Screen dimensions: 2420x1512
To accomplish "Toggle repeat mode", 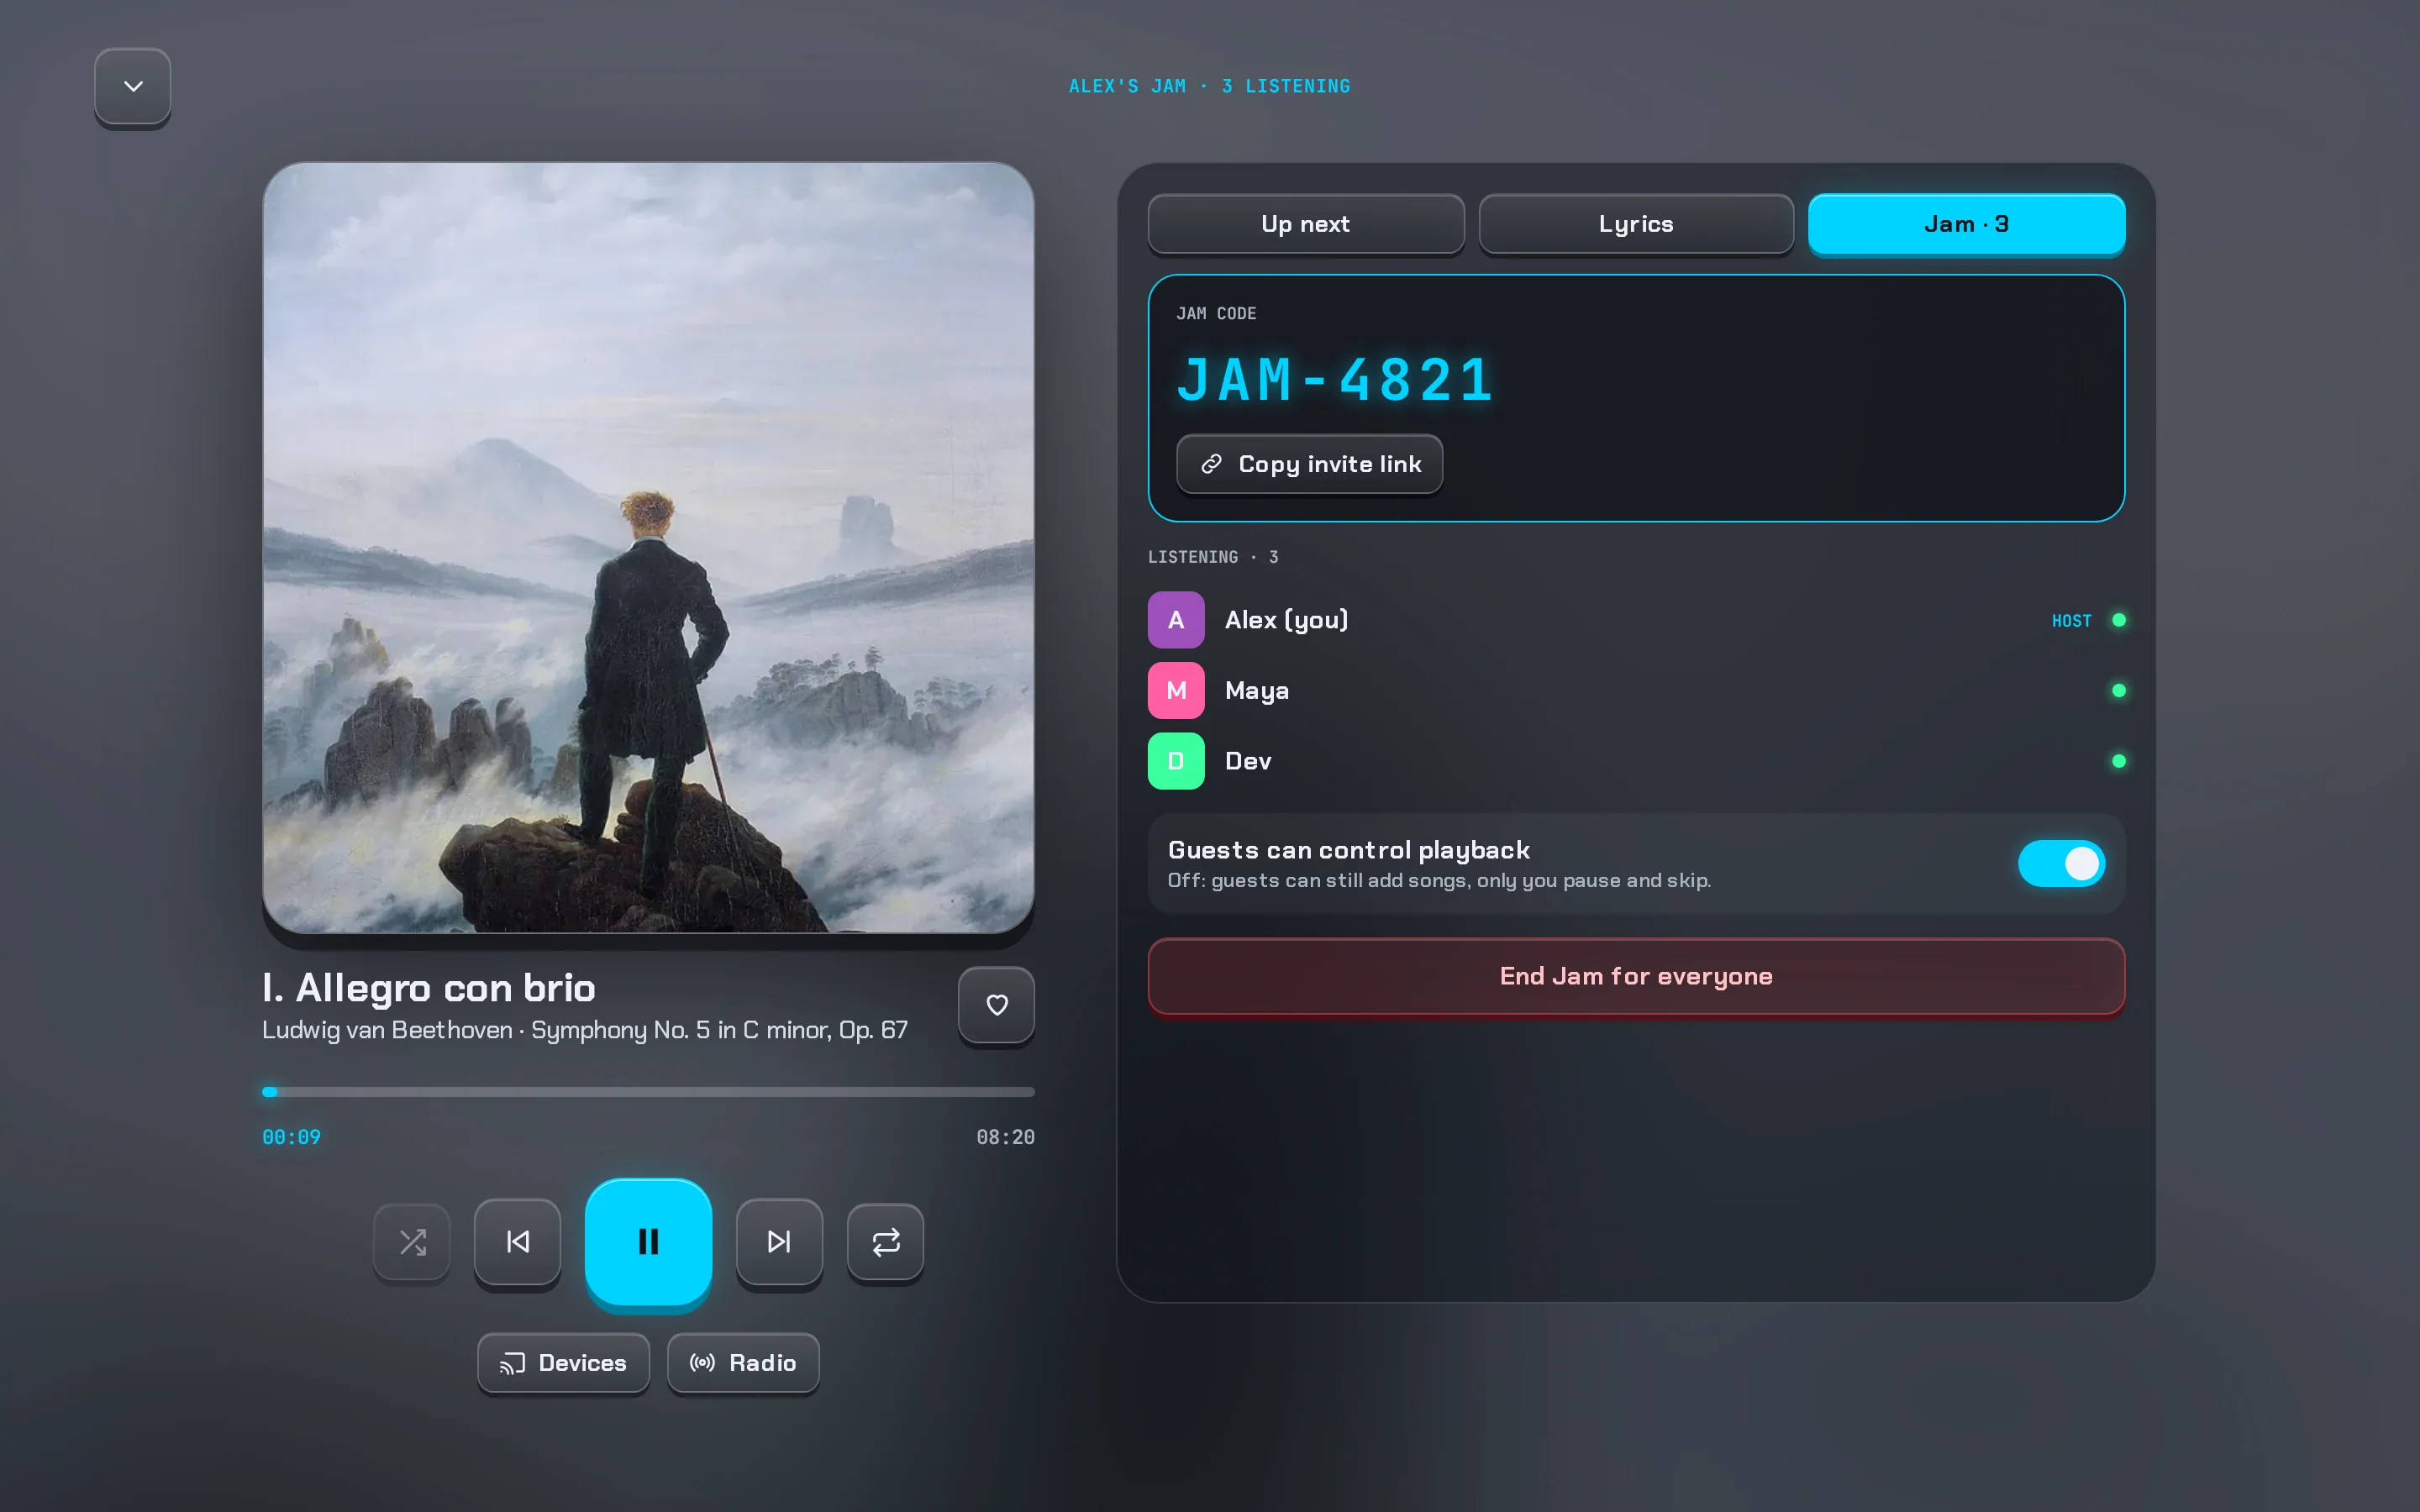I will click(x=885, y=1242).
